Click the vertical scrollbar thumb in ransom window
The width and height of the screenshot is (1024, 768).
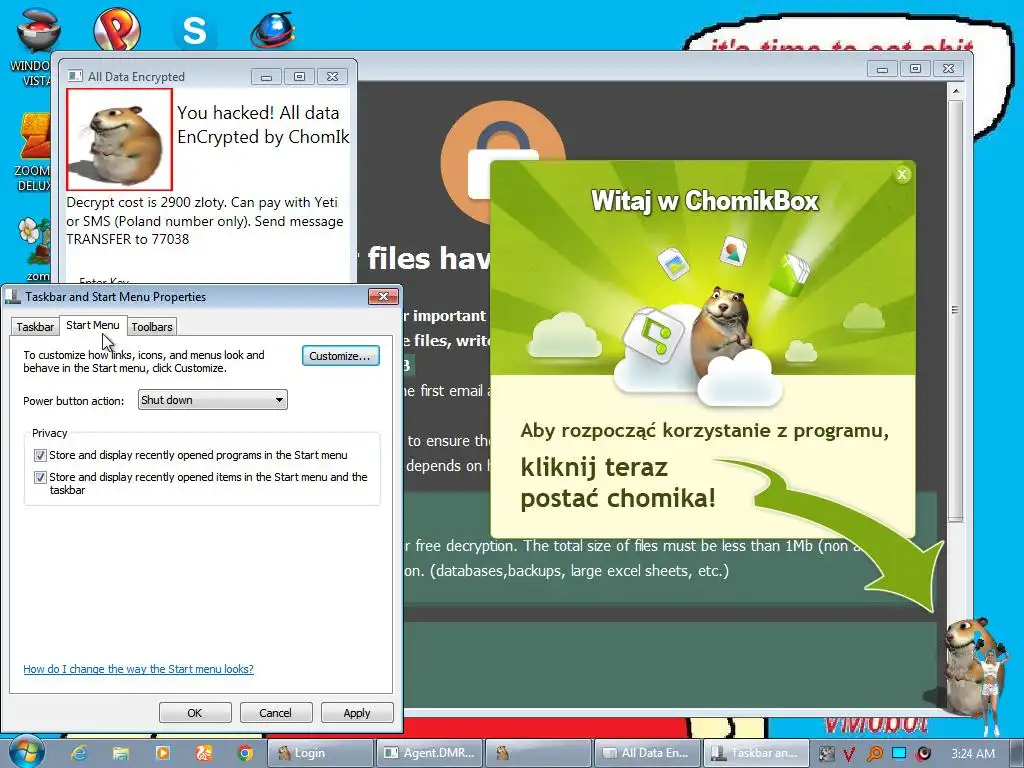click(955, 310)
